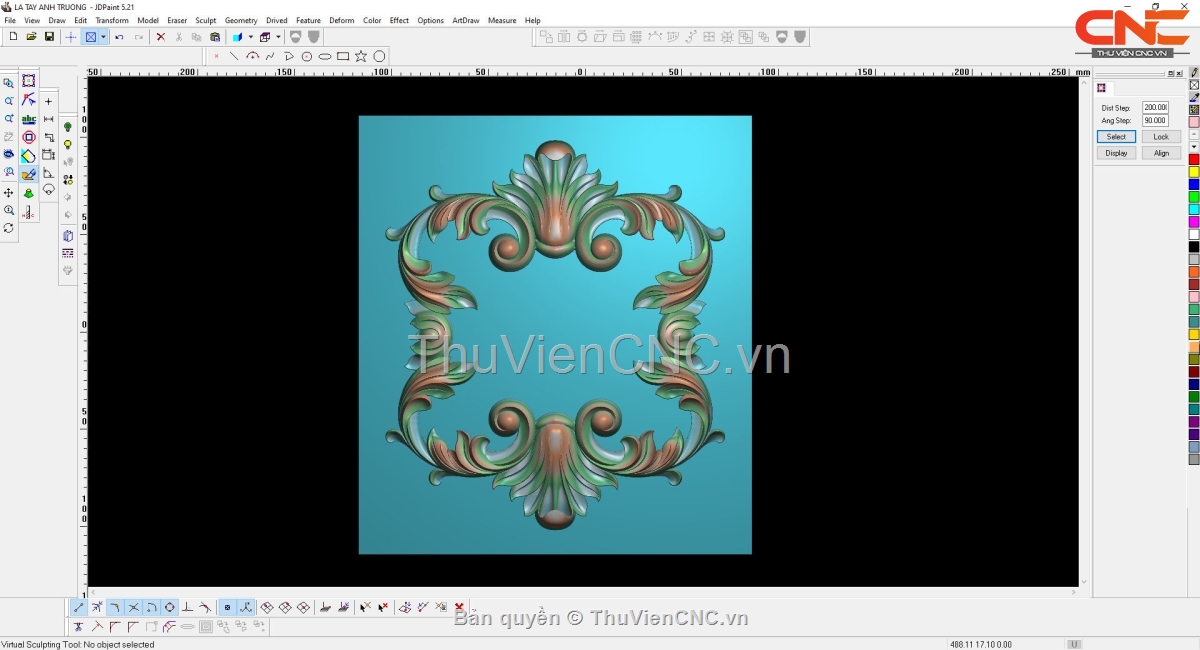Select the abc text tool

pos(29,119)
